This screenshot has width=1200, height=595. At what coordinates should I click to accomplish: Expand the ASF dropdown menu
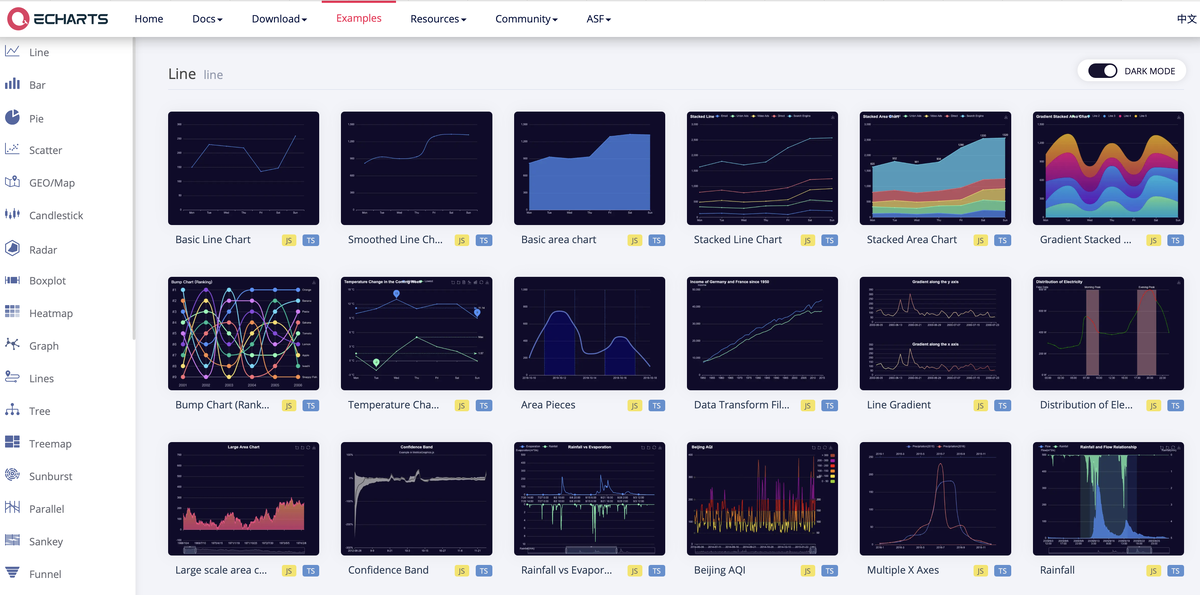(x=598, y=19)
